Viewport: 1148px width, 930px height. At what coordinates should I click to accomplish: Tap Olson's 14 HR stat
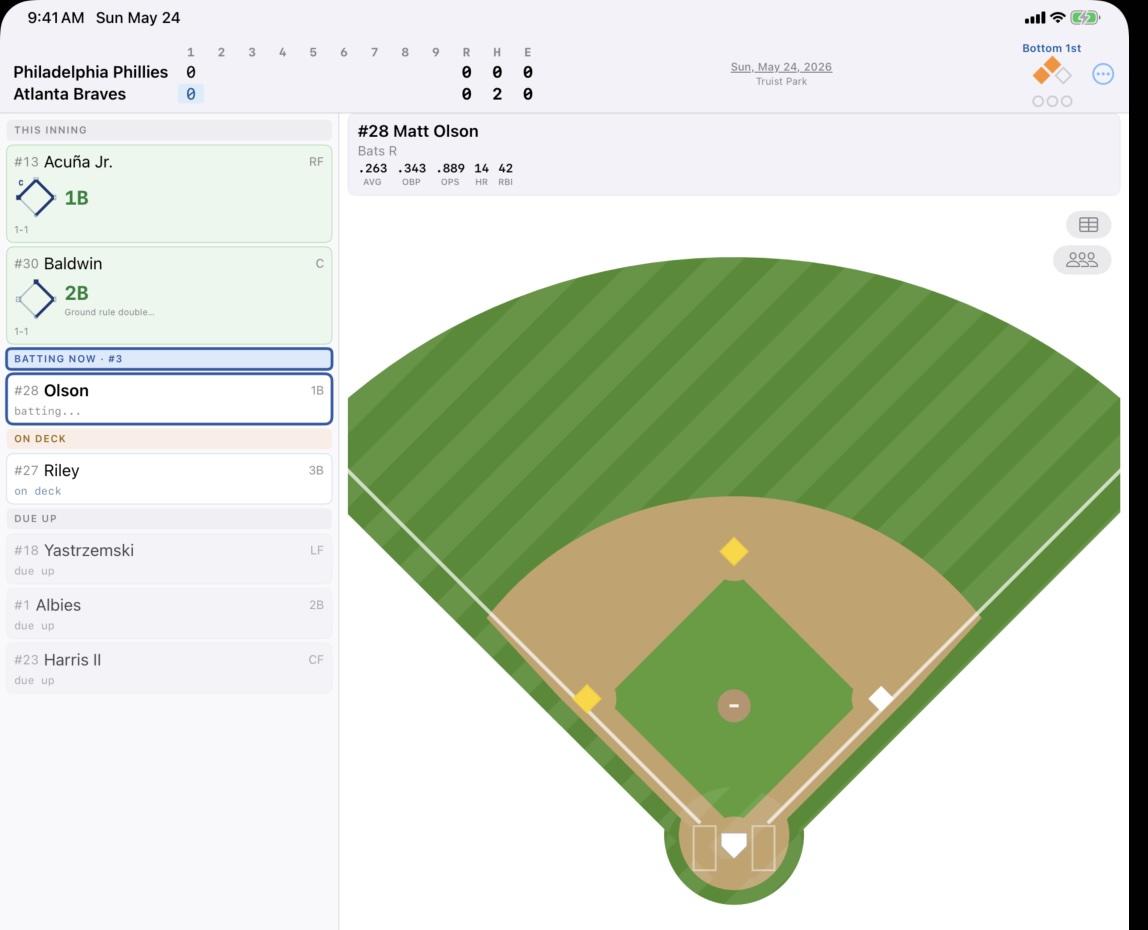pyautogui.click(x=481, y=174)
